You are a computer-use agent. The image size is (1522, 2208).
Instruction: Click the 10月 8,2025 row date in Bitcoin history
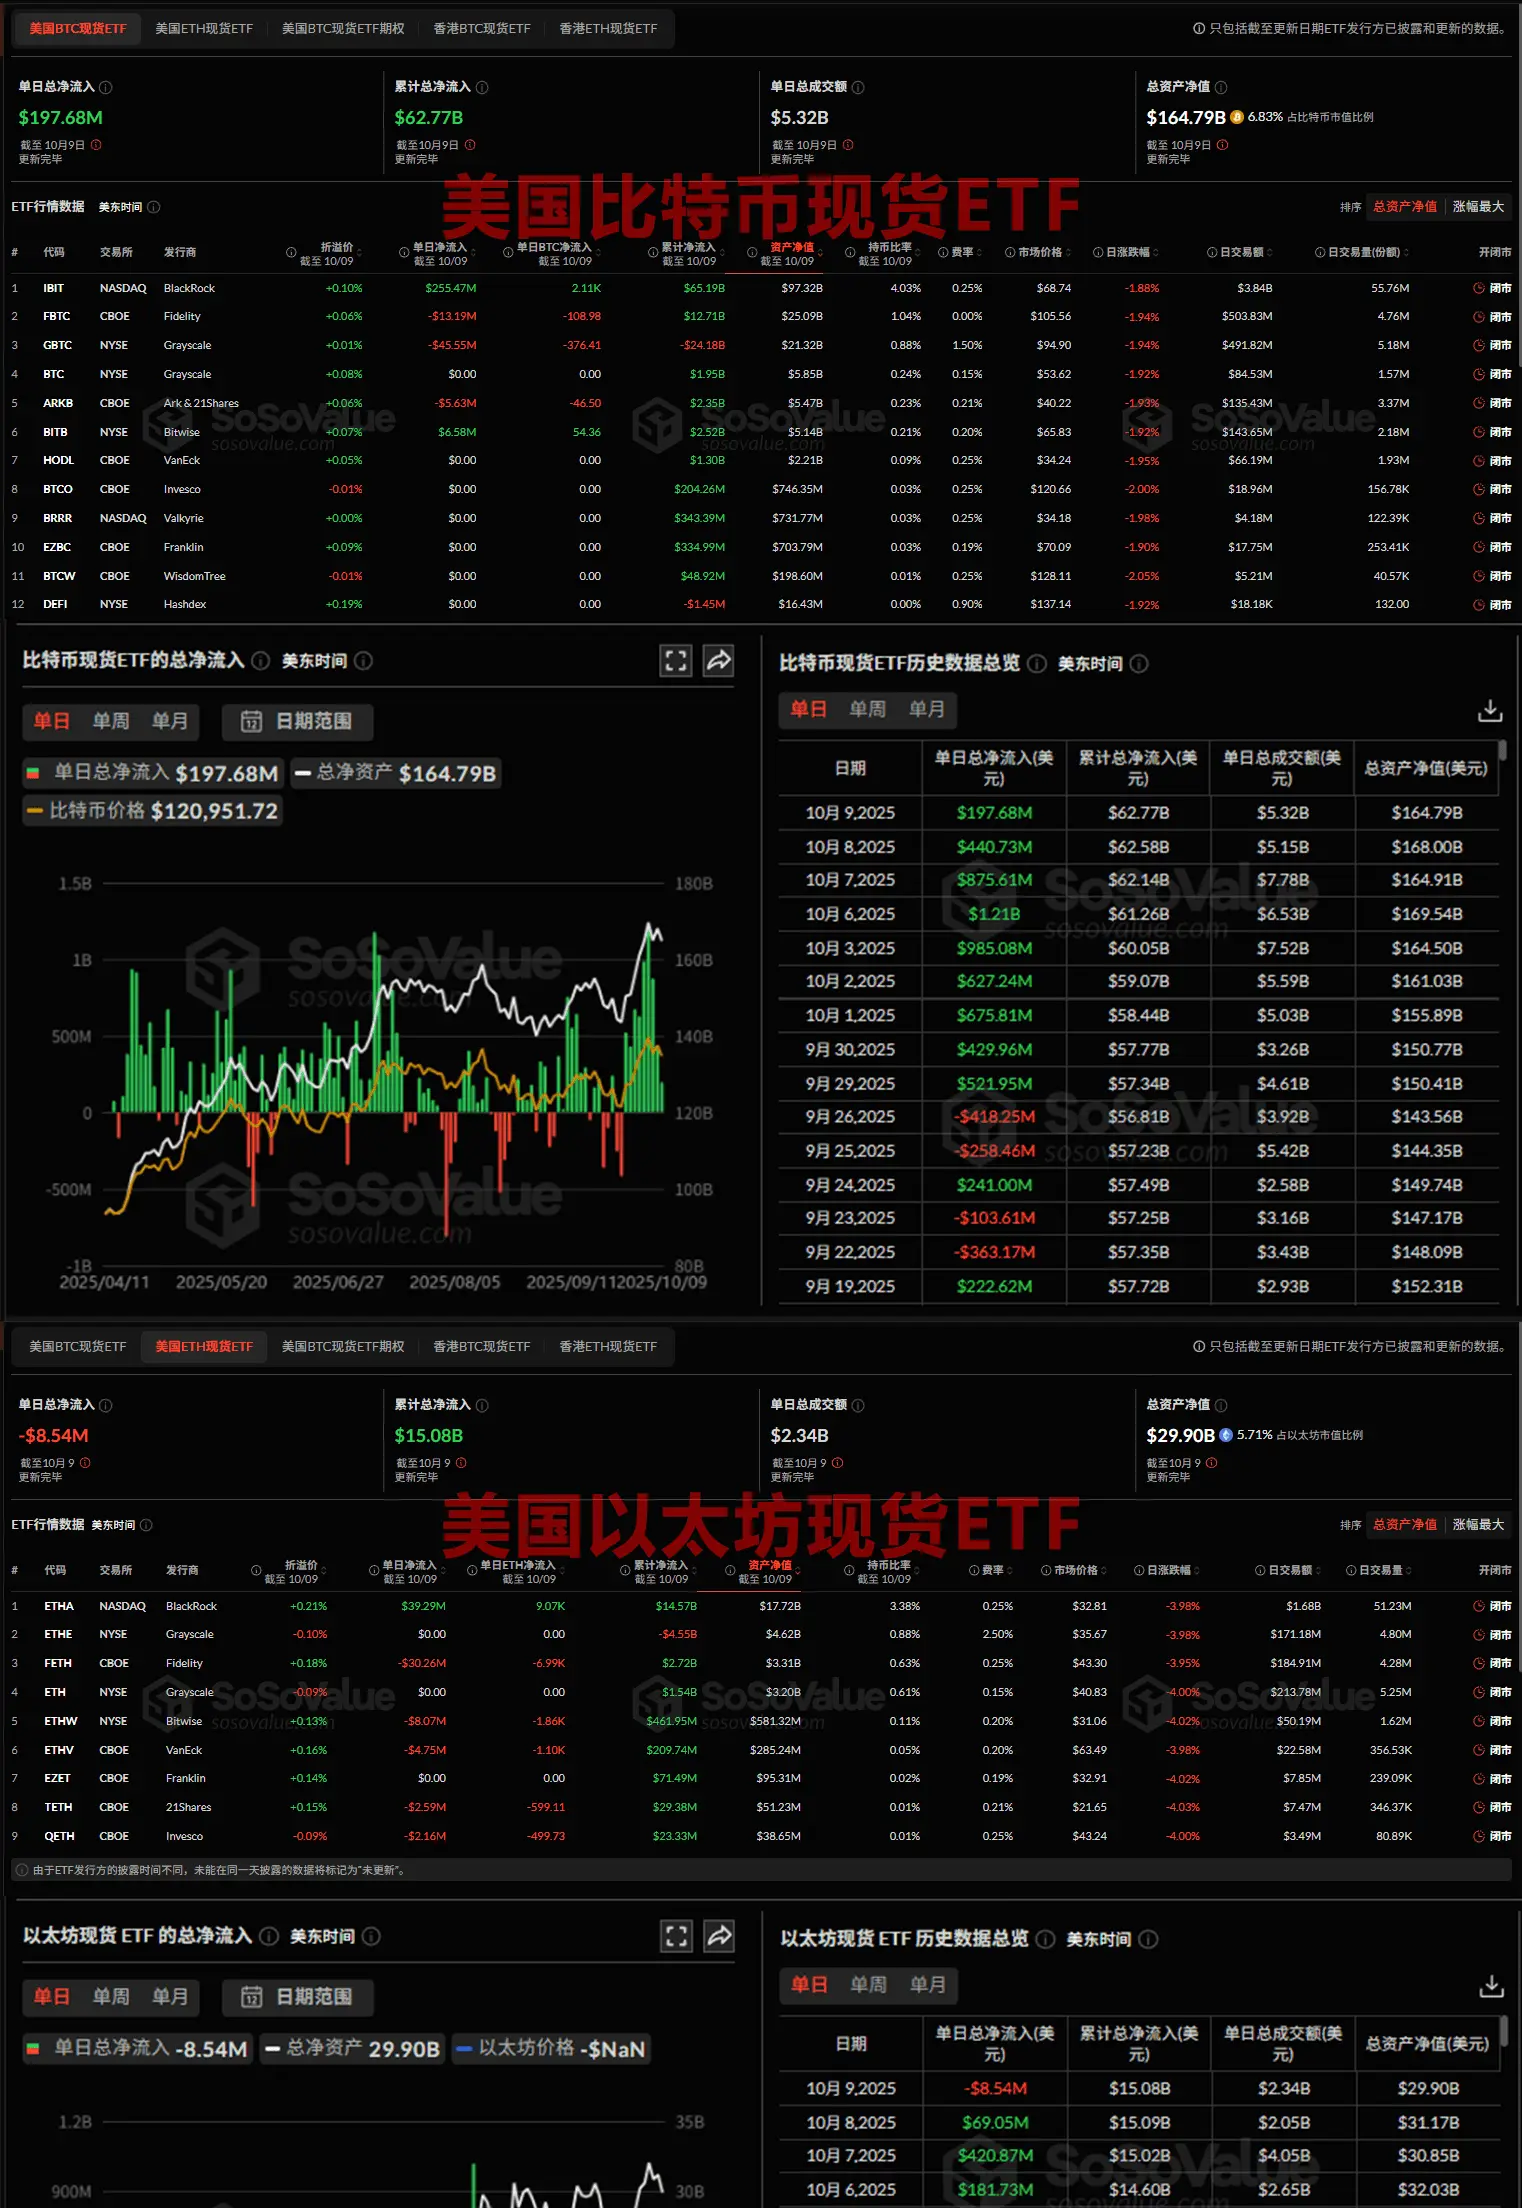point(850,847)
